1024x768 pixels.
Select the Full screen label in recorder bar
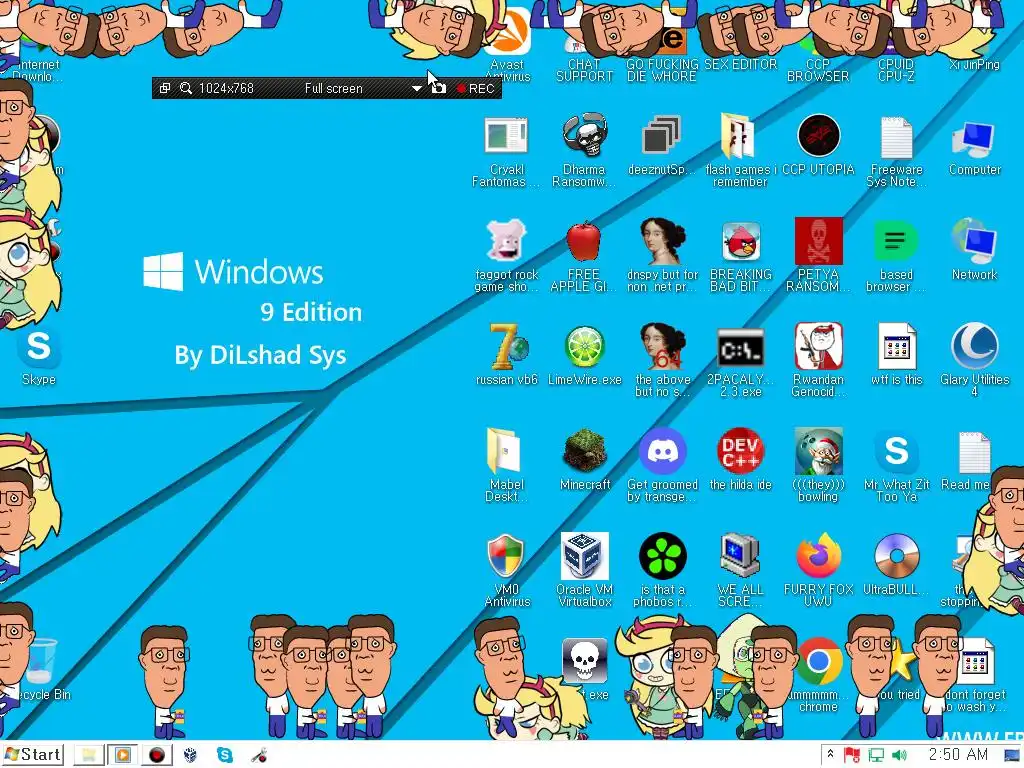333,88
